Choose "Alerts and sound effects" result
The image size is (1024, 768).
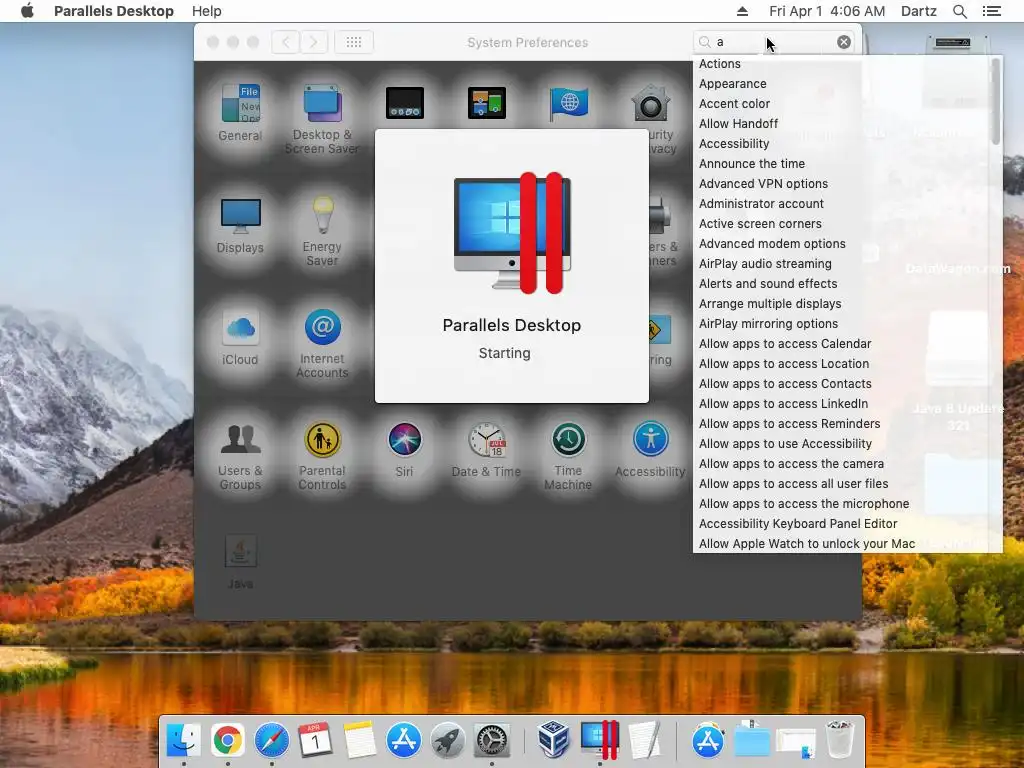coord(768,283)
